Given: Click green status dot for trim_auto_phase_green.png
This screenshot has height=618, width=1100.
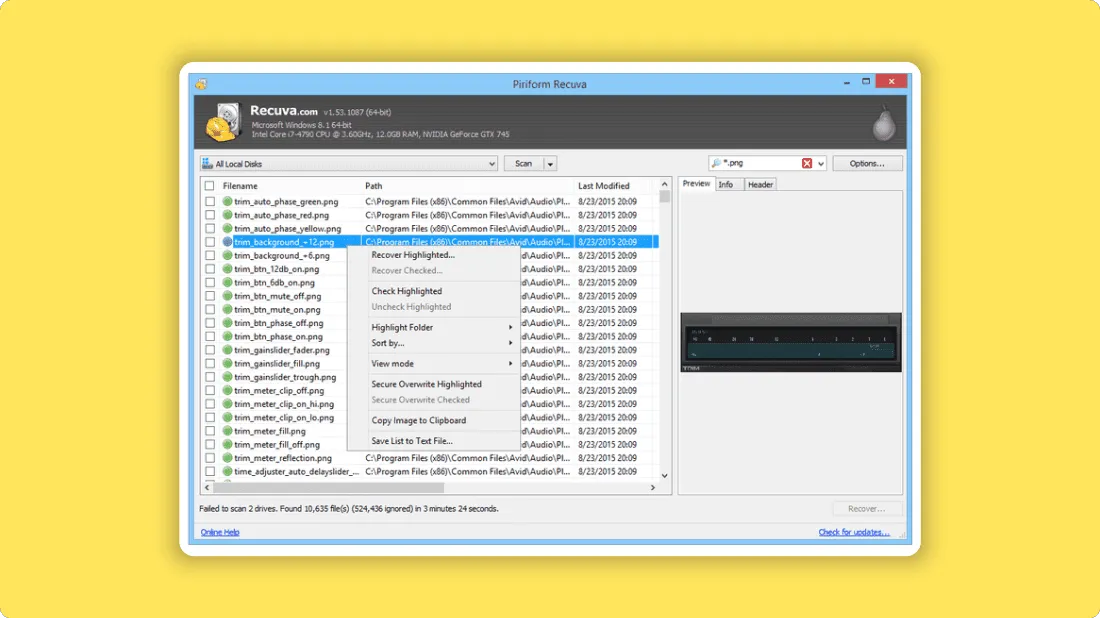Looking at the screenshot, I should point(227,201).
